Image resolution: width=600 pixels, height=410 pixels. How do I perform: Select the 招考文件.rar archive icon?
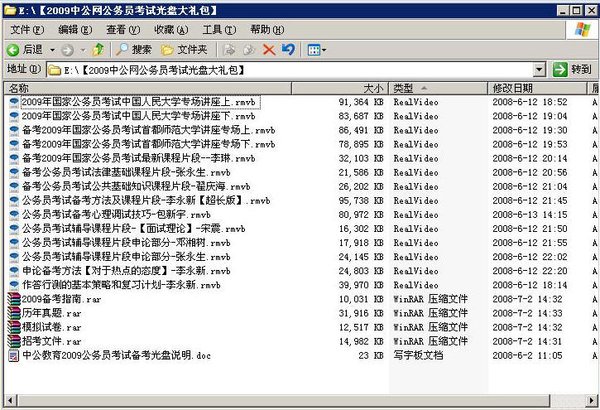point(14,341)
